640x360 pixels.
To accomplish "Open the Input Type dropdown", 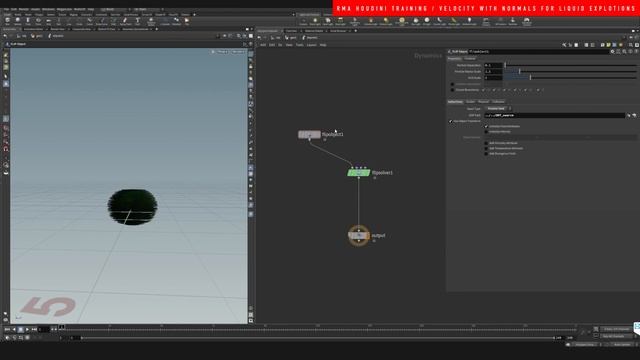I will point(498,109).
